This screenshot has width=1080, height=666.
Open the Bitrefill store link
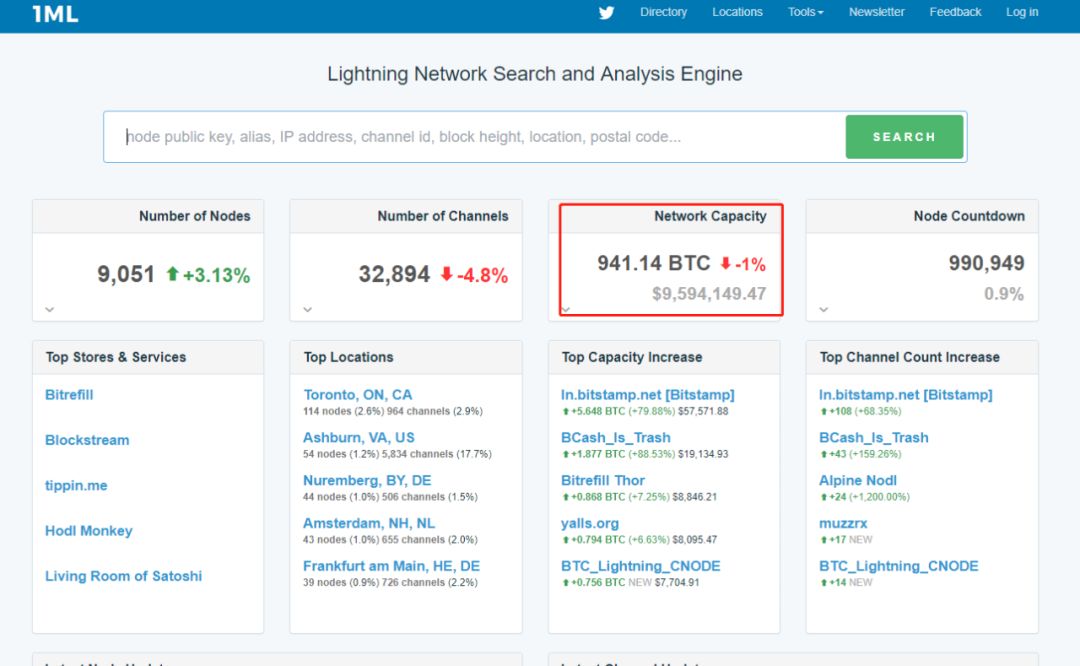69,395
